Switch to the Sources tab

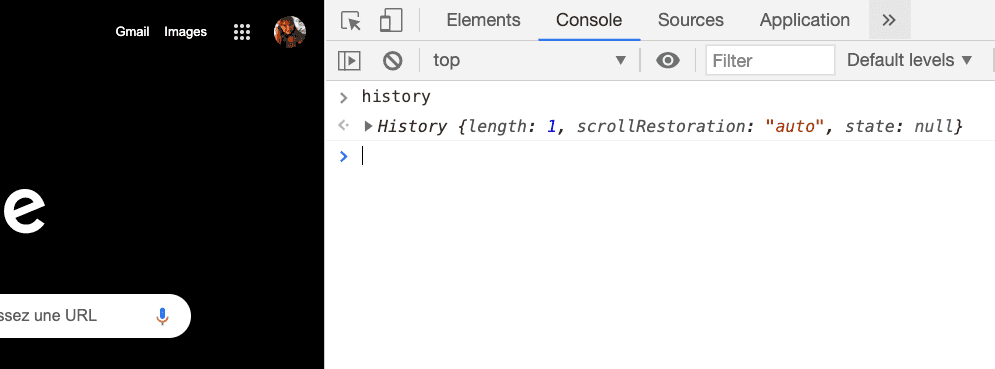tap(690, 20)
